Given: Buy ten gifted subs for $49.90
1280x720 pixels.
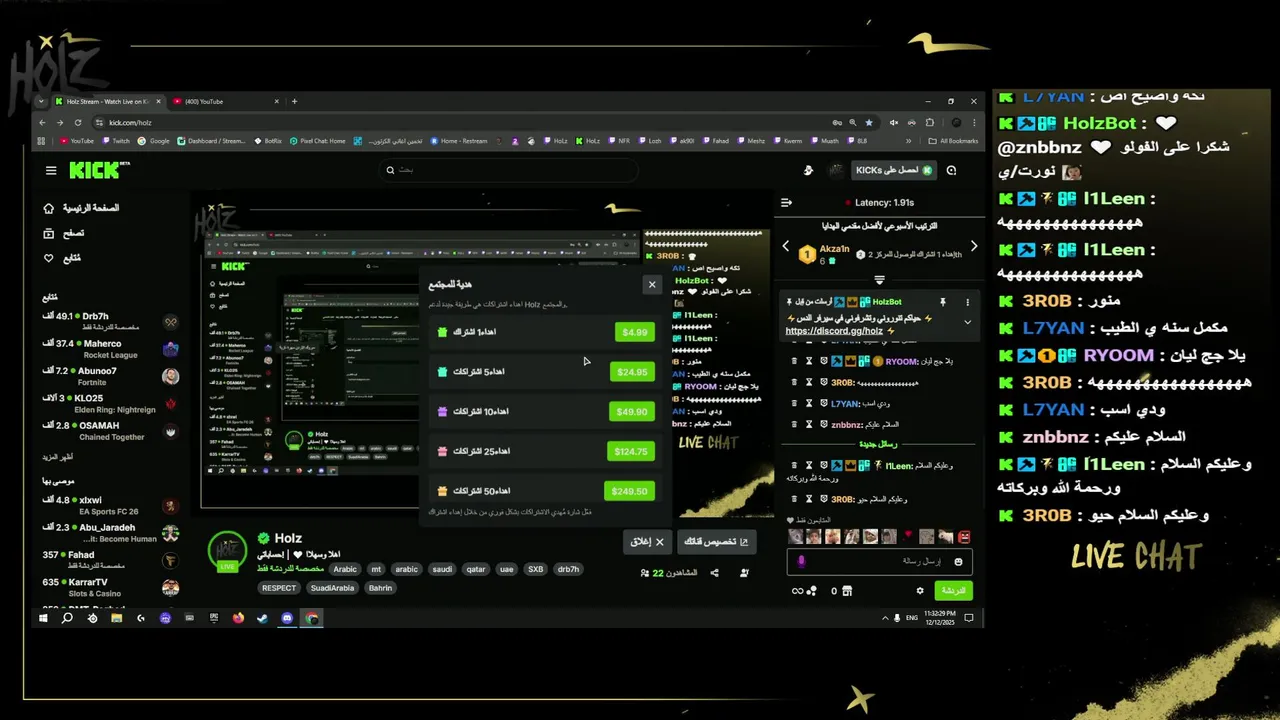Looking at the screenshot, I should (x=632, y=412).
